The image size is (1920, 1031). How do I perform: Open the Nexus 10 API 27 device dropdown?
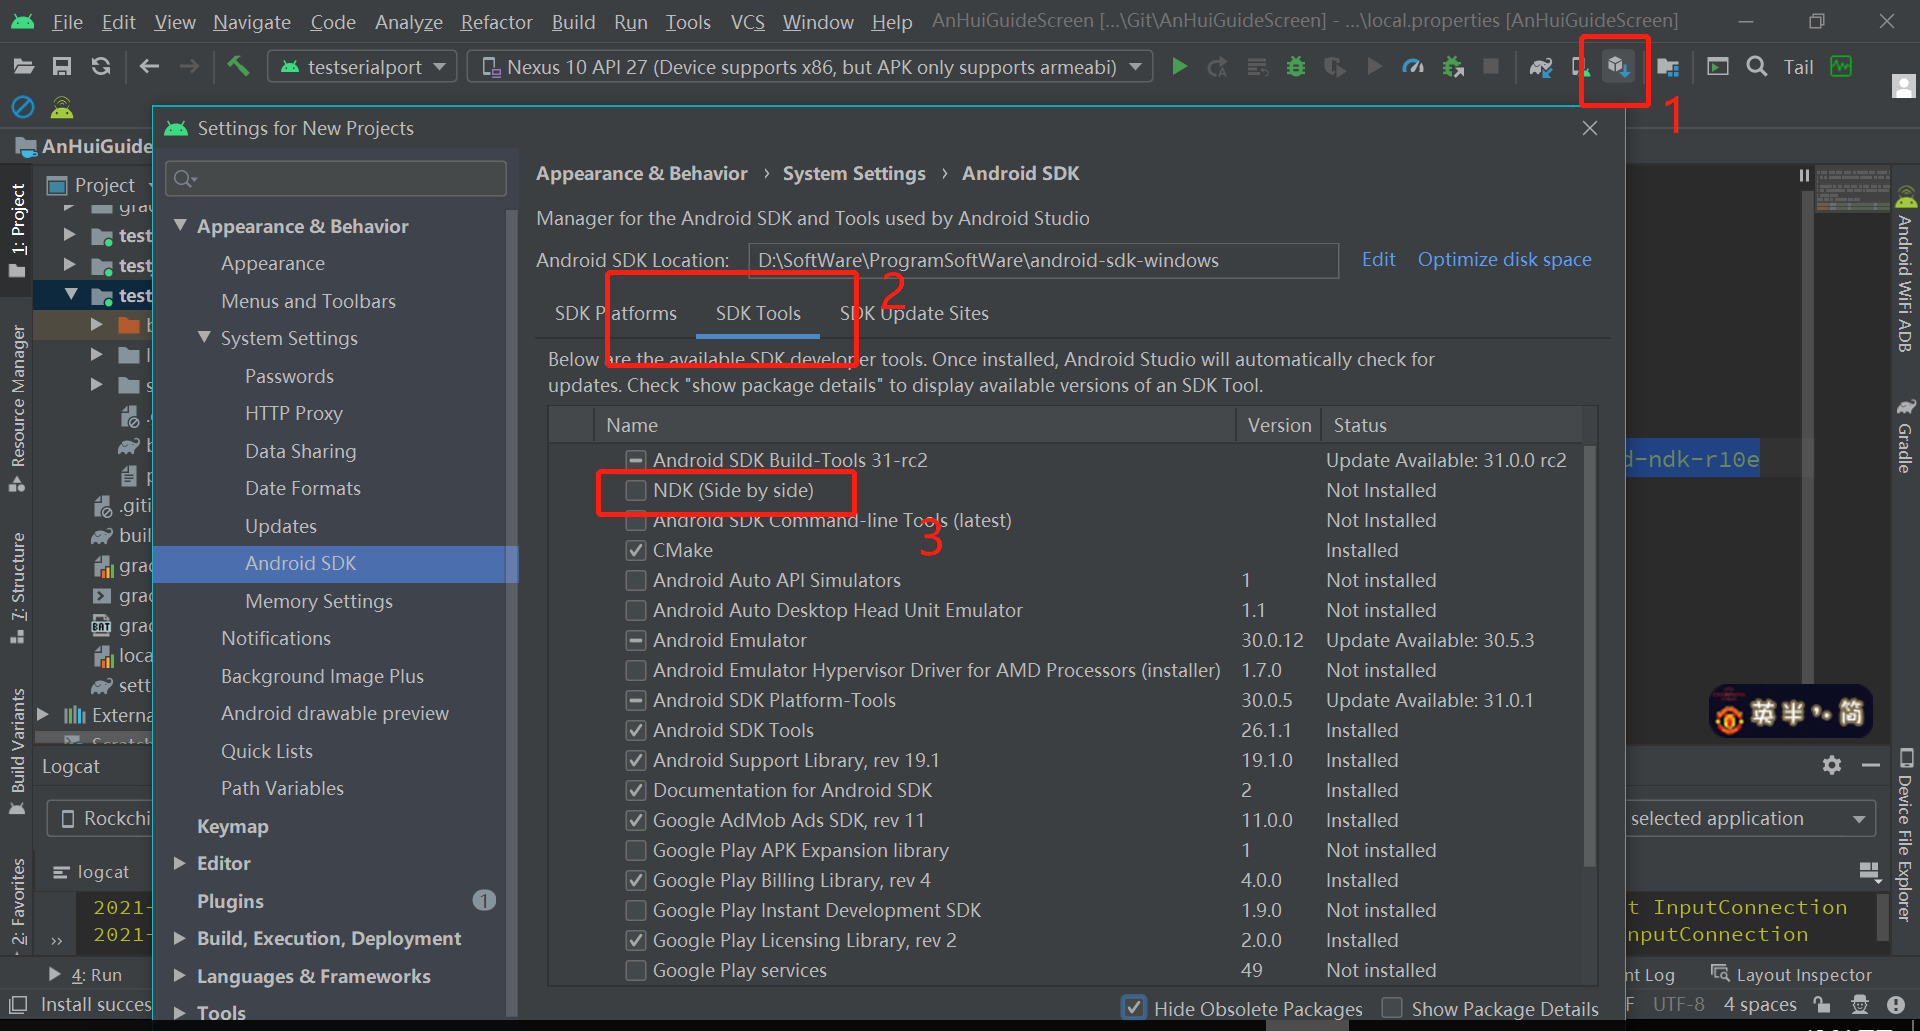[810, 66]
